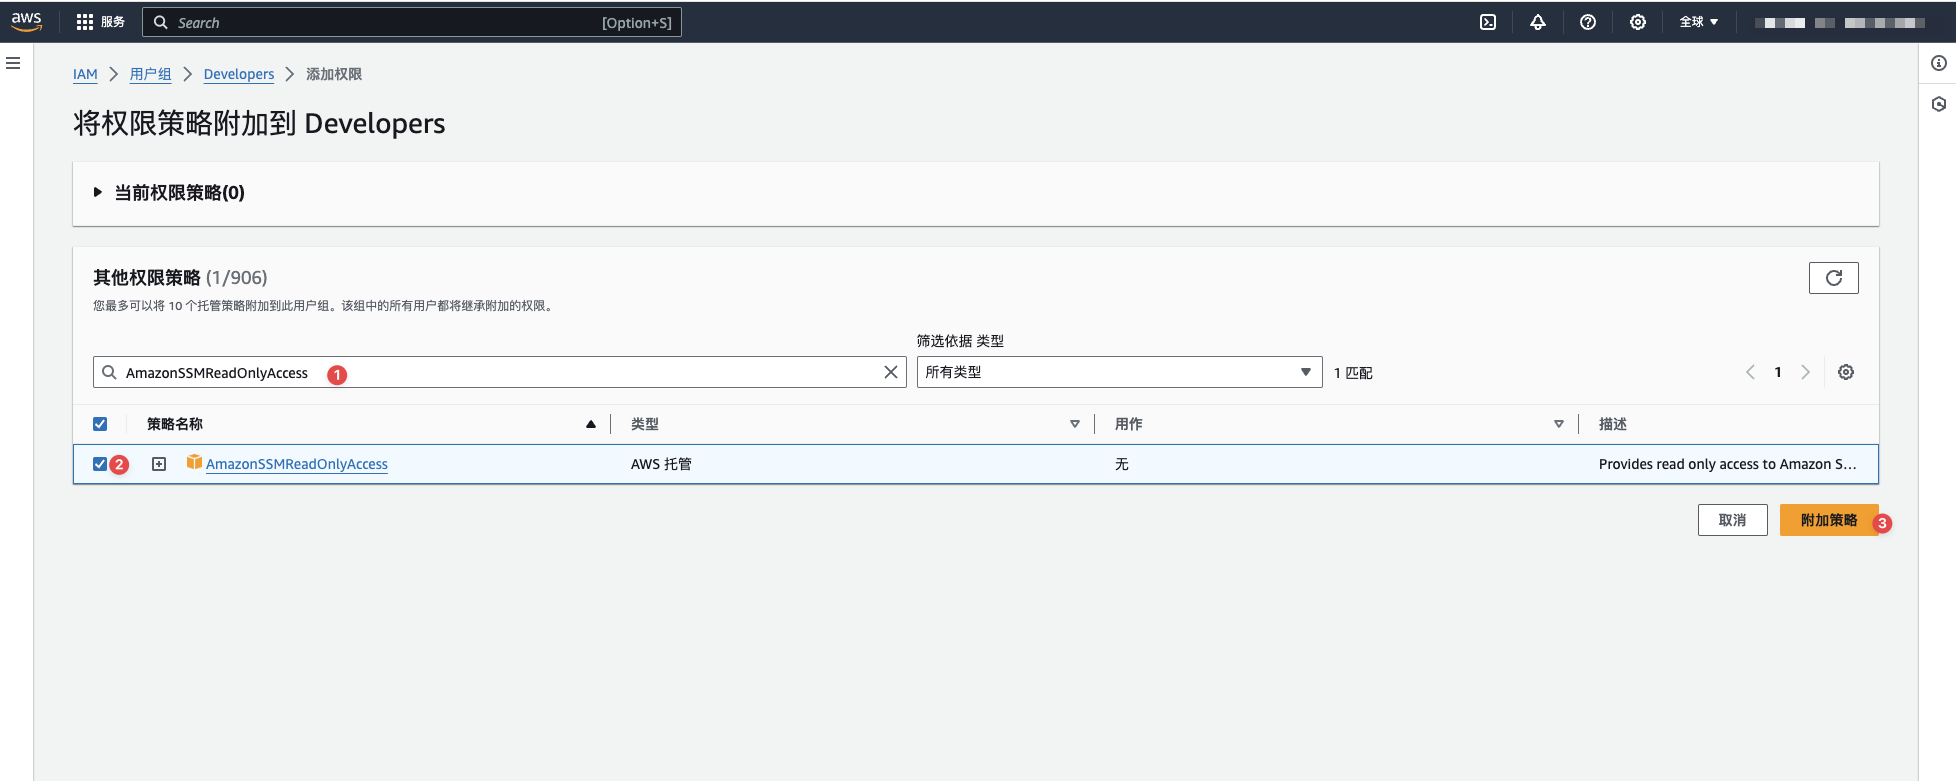The image size is (1956, 781).
Task: Clear the policy search field with X
Action: coord(891,372)
